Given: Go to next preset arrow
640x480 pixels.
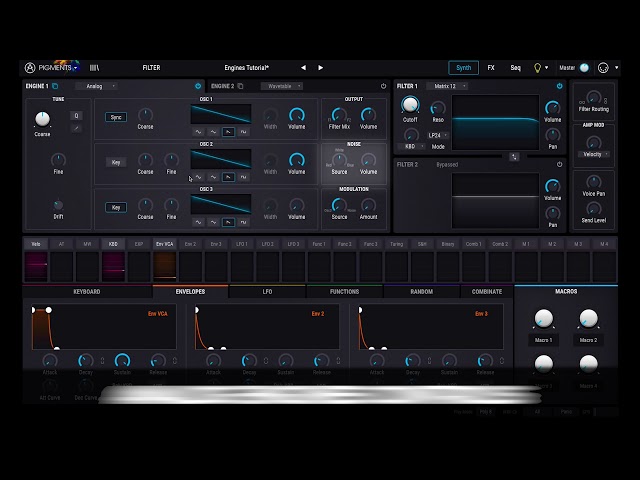Looking at the screenshot, I should 320,68.
